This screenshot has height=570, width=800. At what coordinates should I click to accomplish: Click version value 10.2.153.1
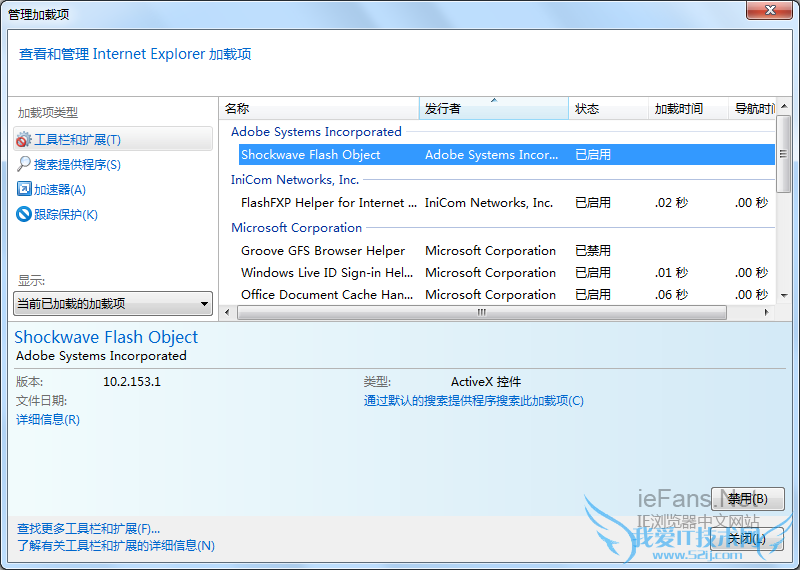click(x=132, y=382)
